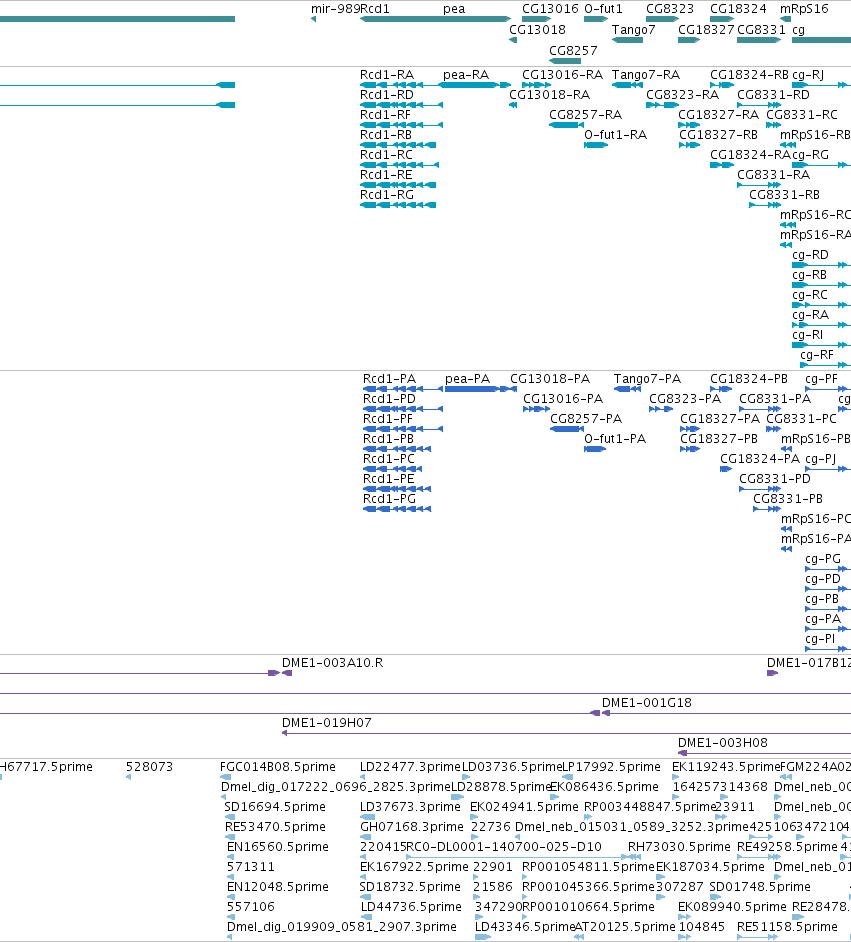Screen dimensions: 851x942
Task: Click the mir-989 gene label
Action: [x=335, y=9]
